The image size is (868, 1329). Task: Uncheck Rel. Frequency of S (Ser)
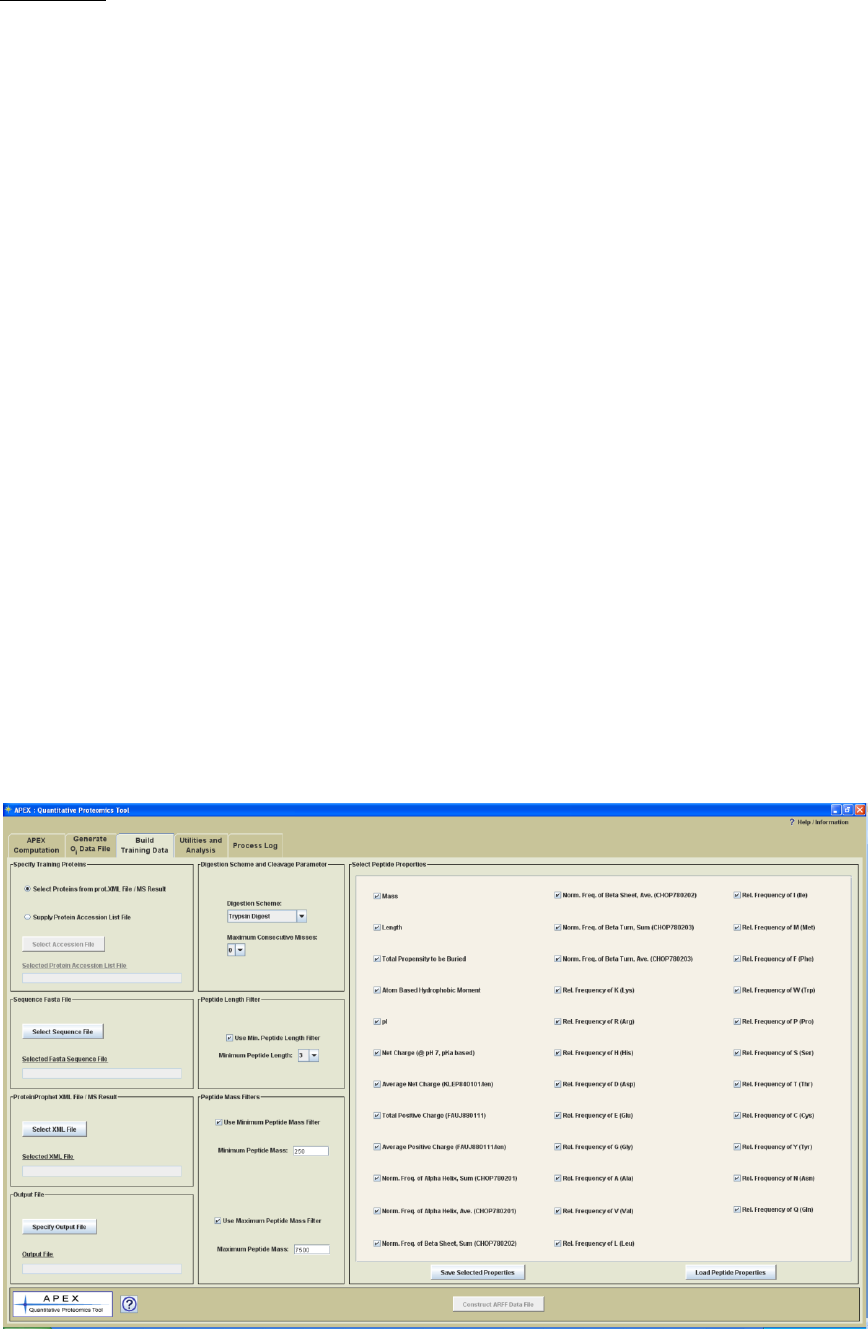pyautogui.click(x=737, y=1052)
